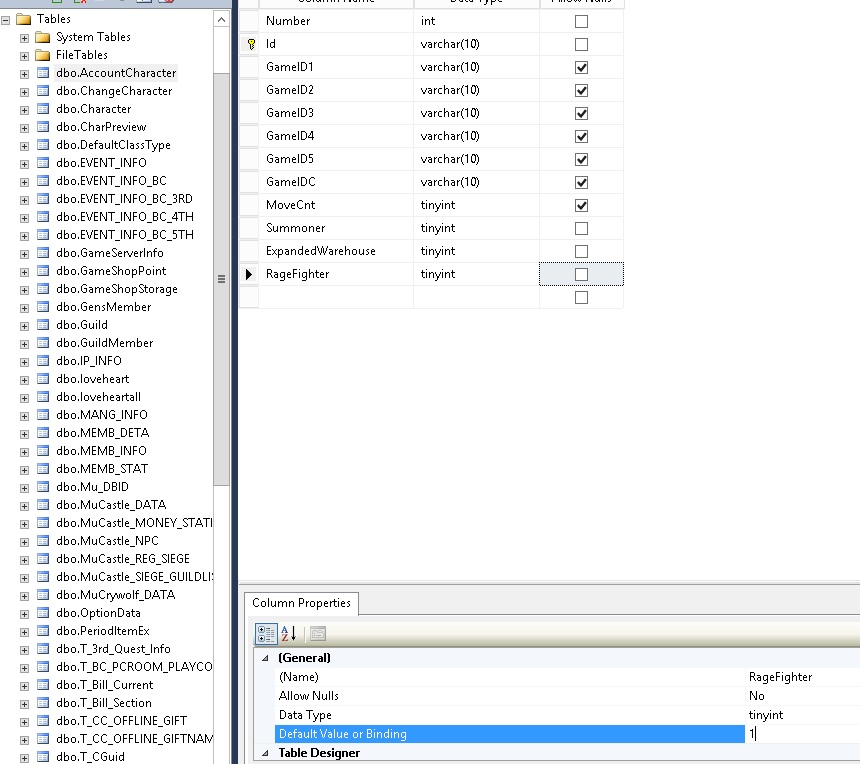Image resolution: width=860 pixels, height=764 pixels.
Task: Click the table icon for dbo.CharPreview
Action: tap(43, 127)
